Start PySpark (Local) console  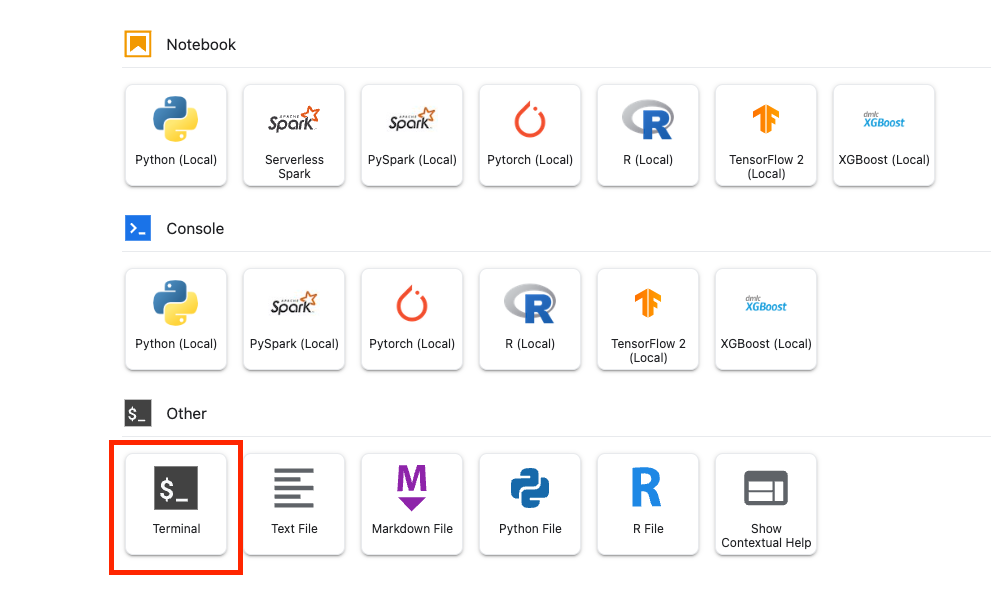click(x=294, y=319)
